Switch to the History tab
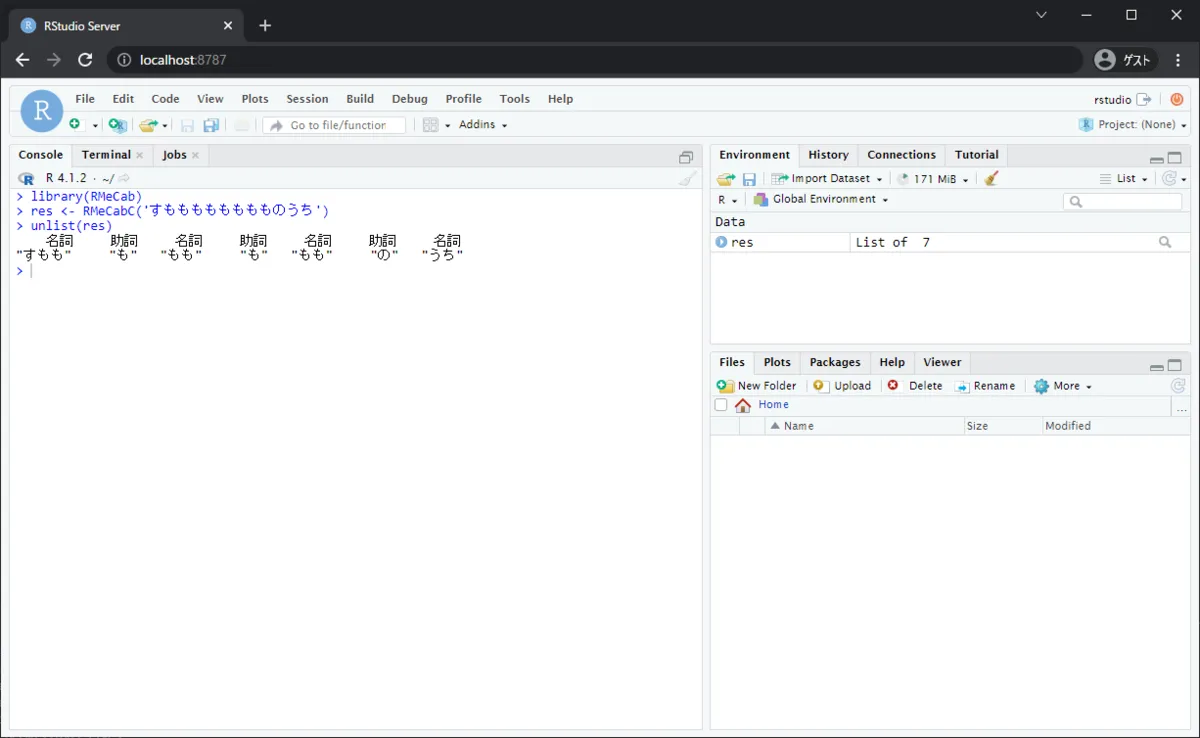This screenshot has width=1200, height=738. pos(828,155)
